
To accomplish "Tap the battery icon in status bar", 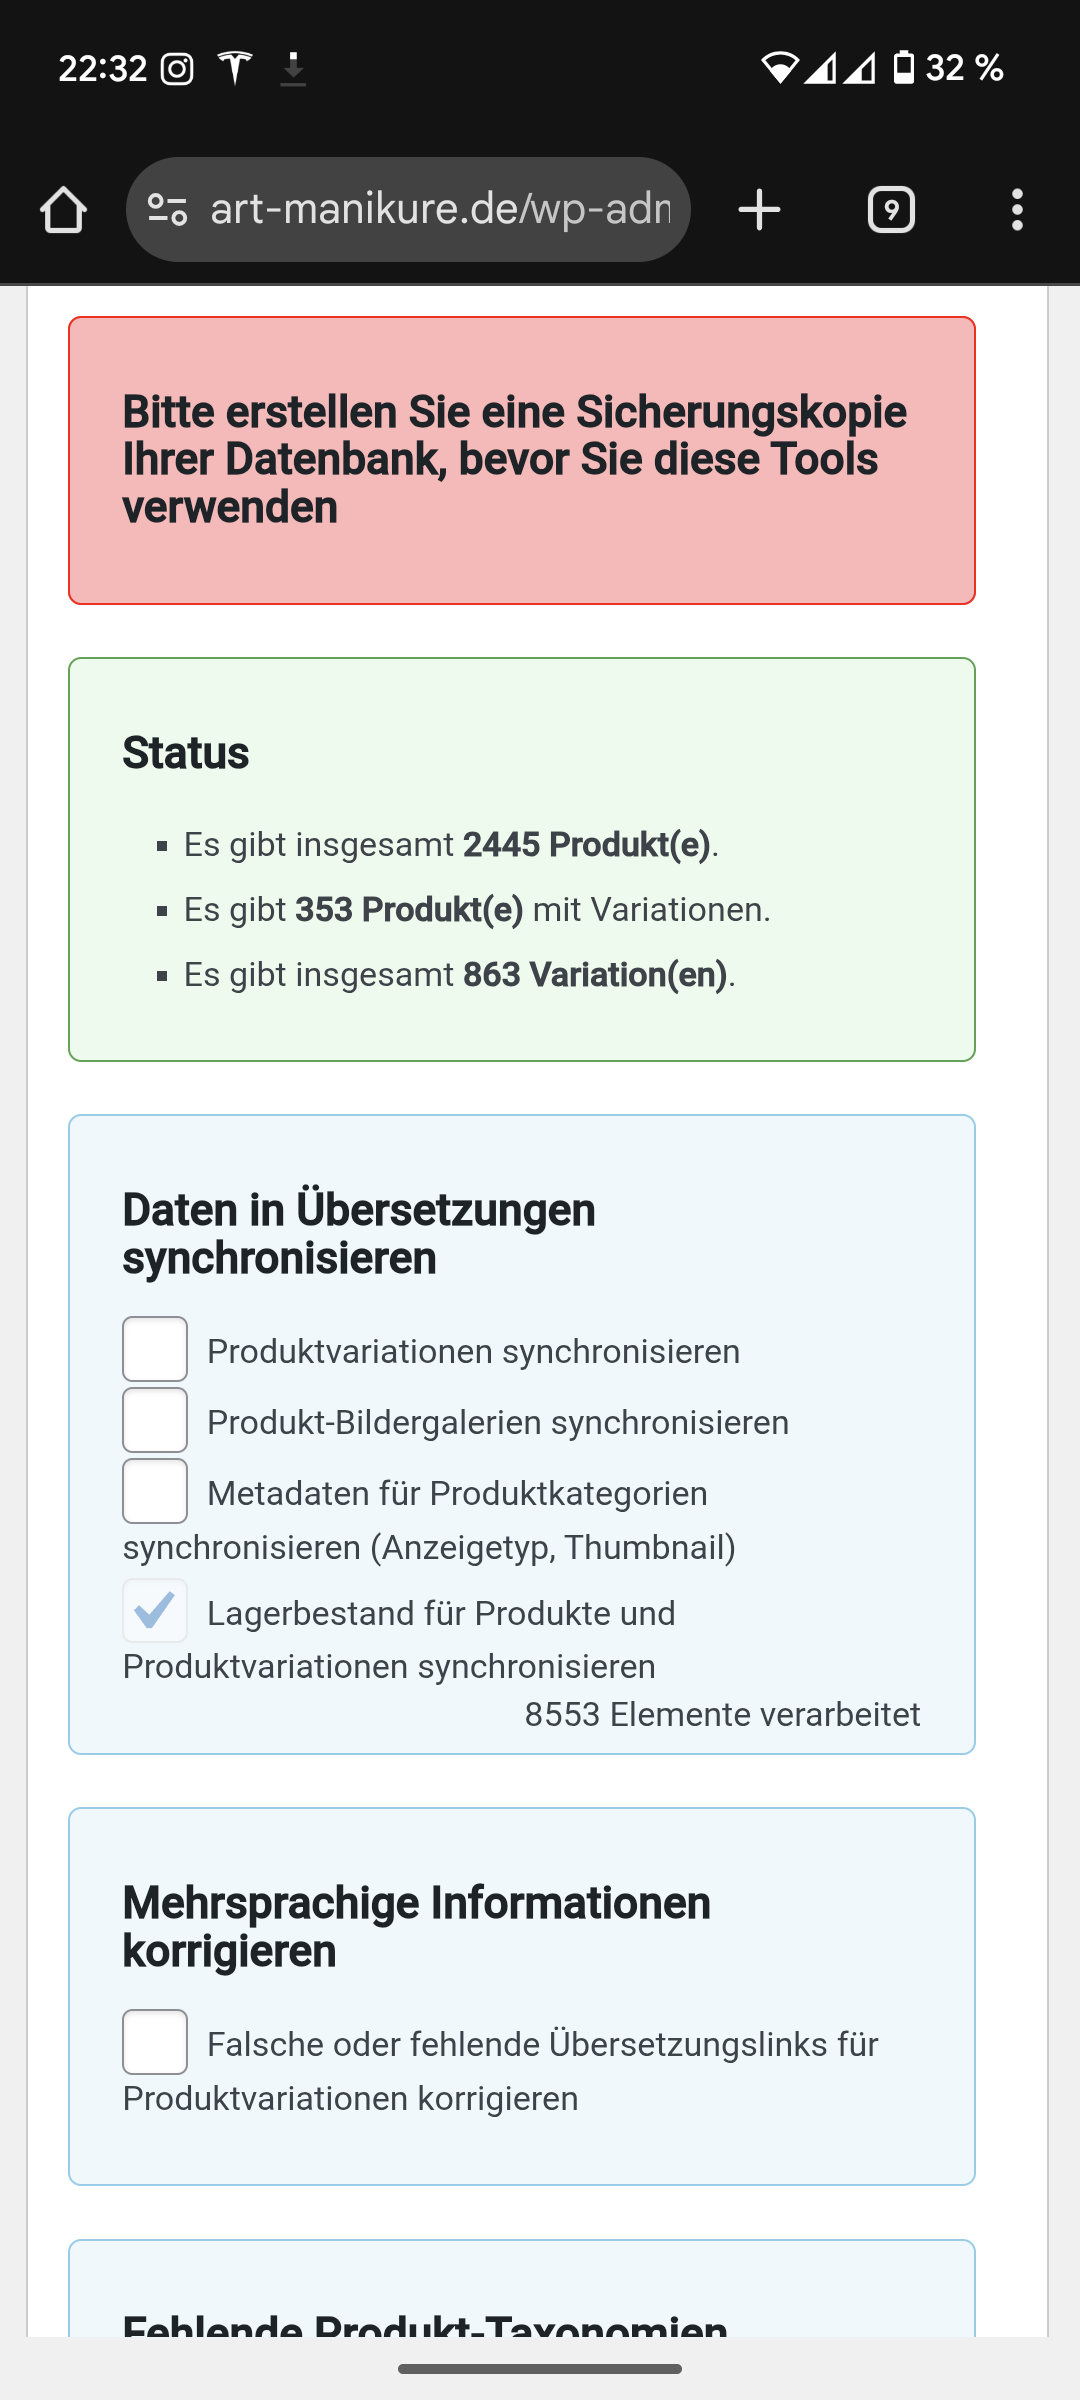I will click(904, 68).
